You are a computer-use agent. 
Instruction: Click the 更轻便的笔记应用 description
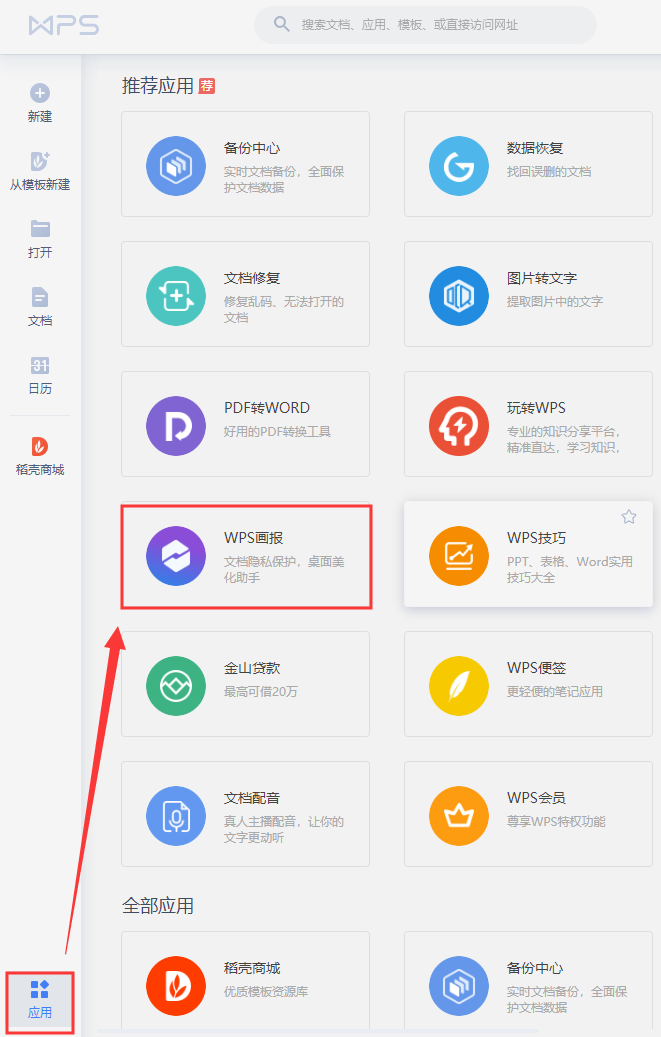pyautogui.click(x=555, y=692)
